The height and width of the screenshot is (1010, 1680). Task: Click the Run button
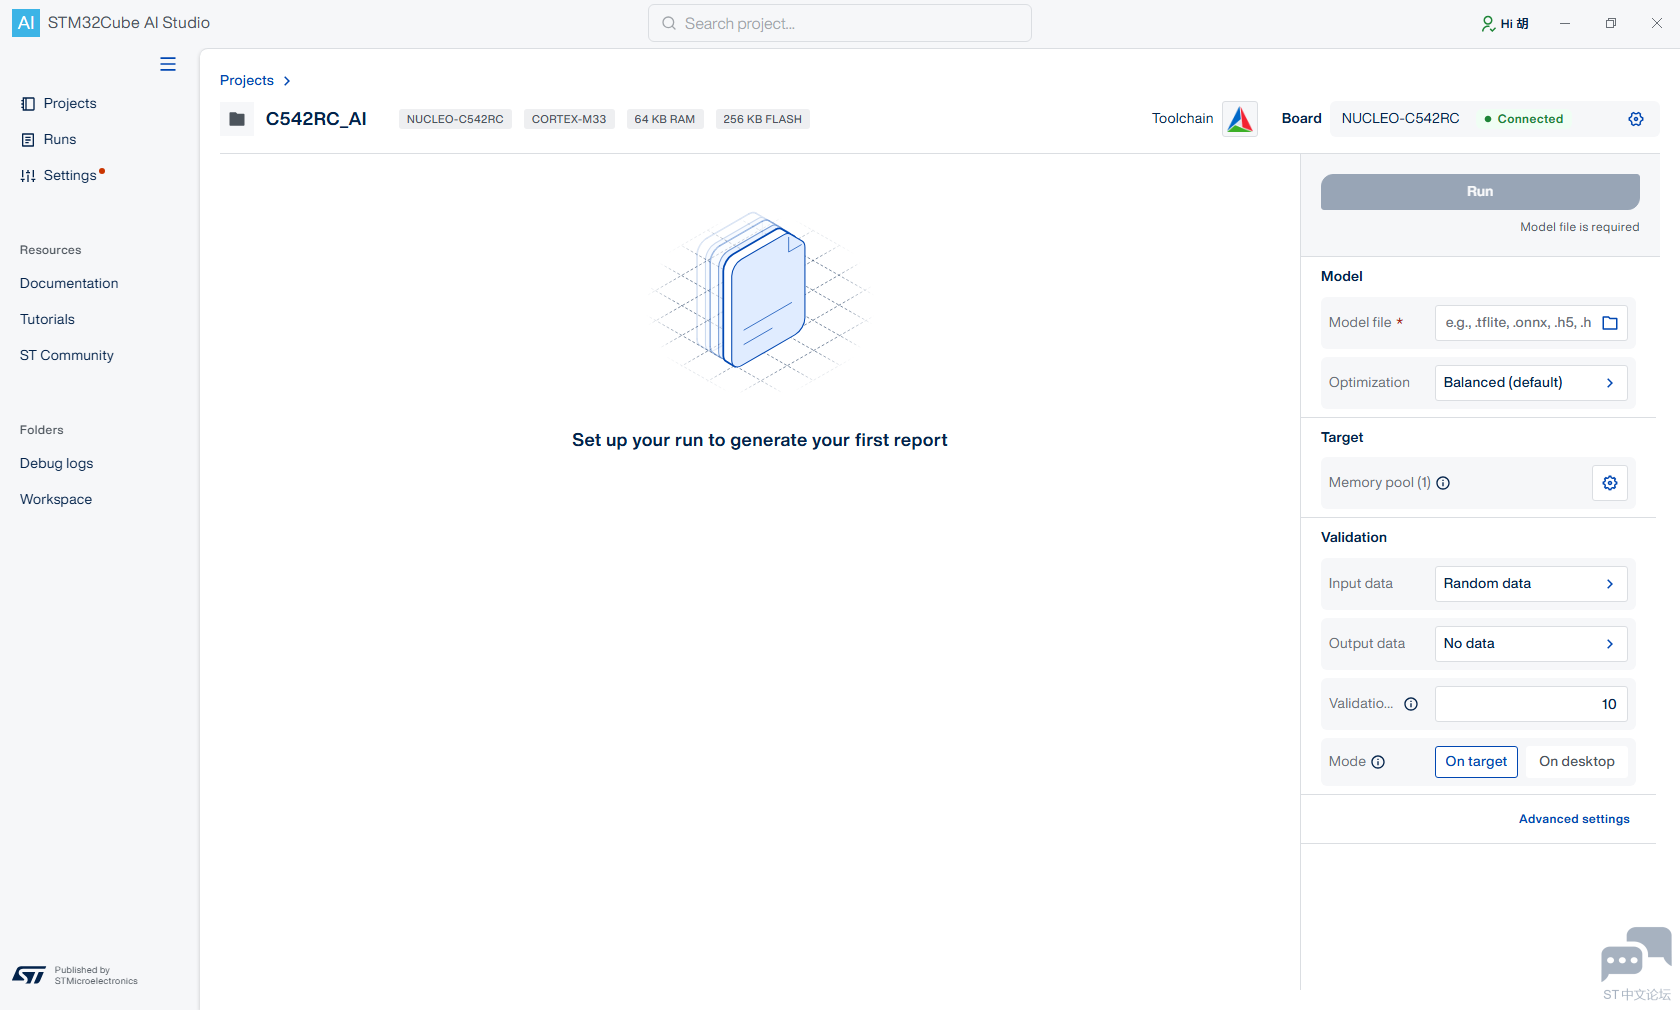[1480, 192]
